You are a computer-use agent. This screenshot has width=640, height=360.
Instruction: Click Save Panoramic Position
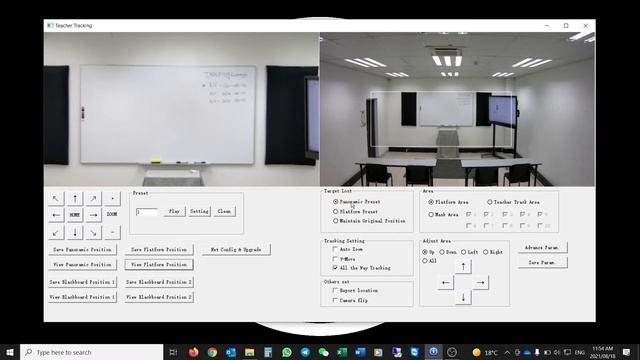[82, 249]
